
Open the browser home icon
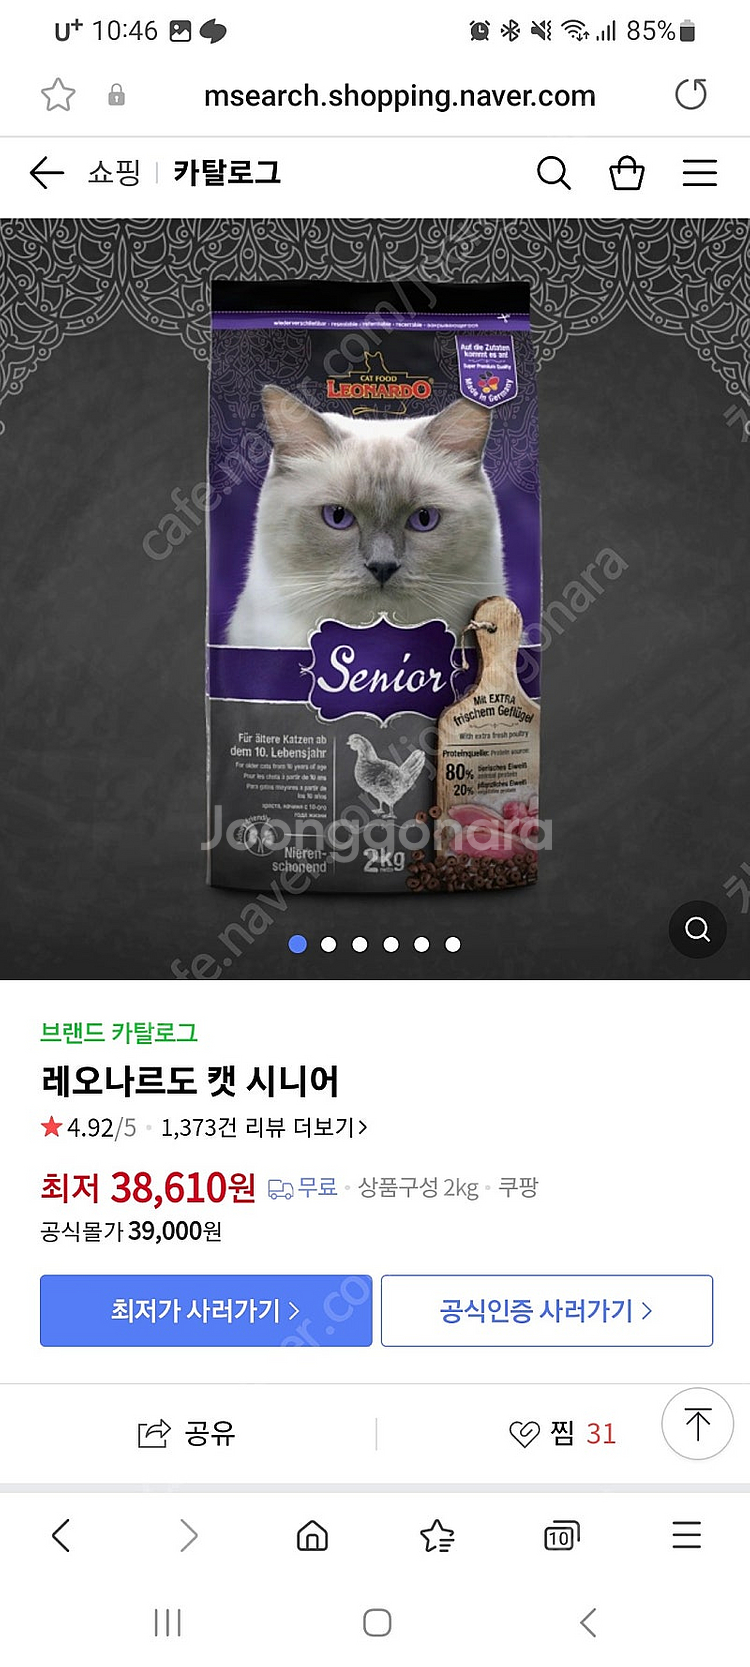pyautogui.click(x=313, y=1535)
